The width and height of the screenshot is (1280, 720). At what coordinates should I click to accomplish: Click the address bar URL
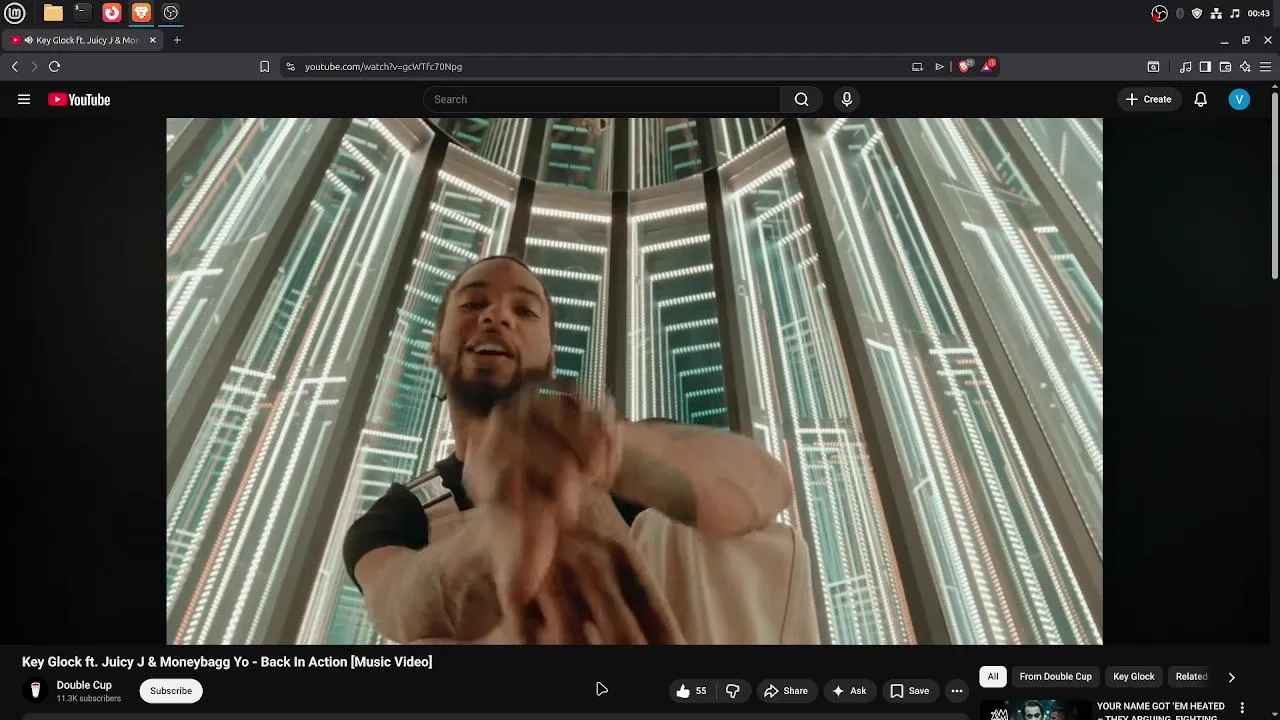[383, 67]
